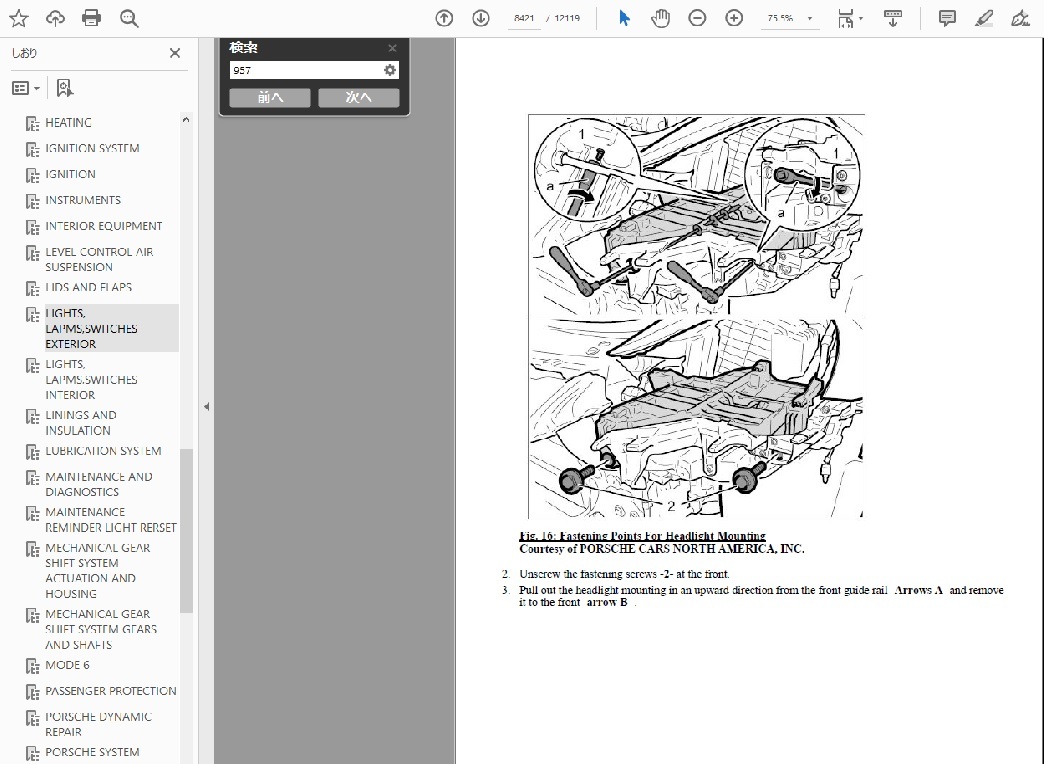Open search settings gear in search box

coord(390,70)
